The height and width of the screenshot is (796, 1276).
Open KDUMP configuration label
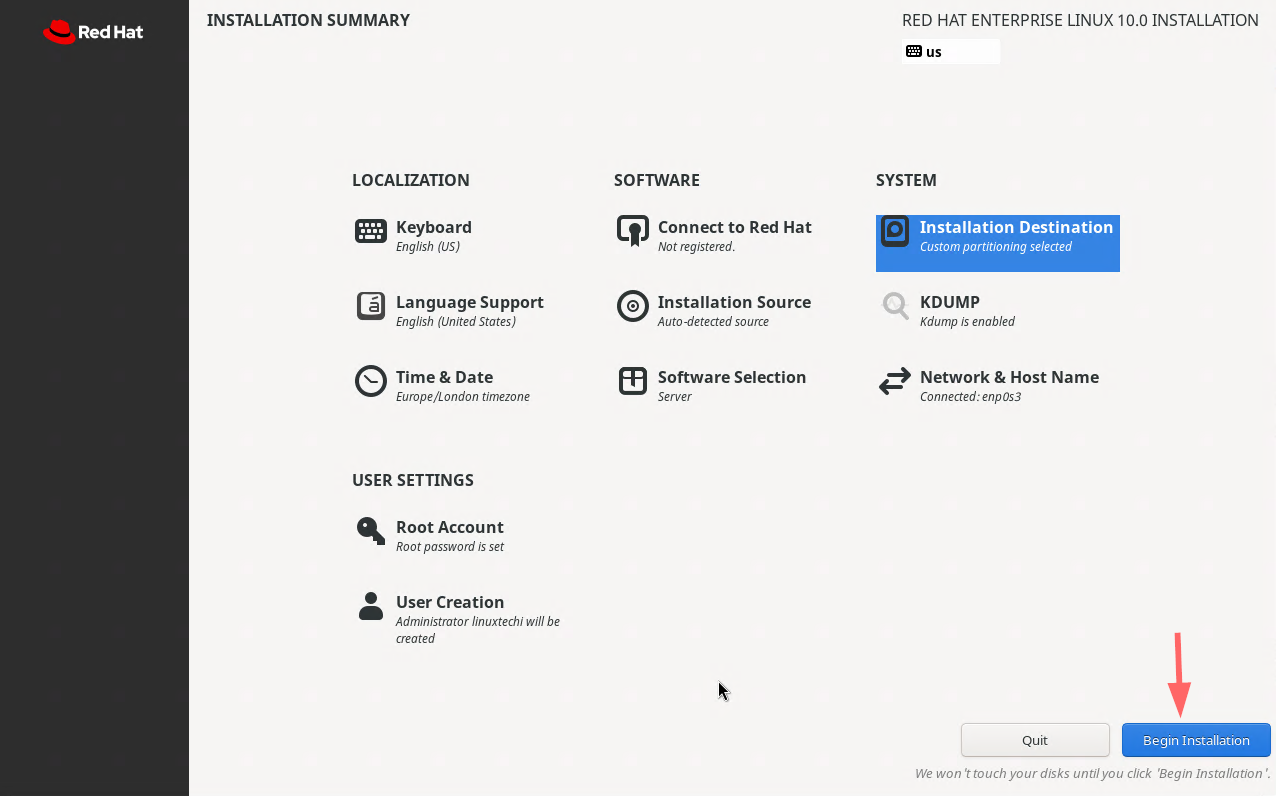[x=950, y=302]
